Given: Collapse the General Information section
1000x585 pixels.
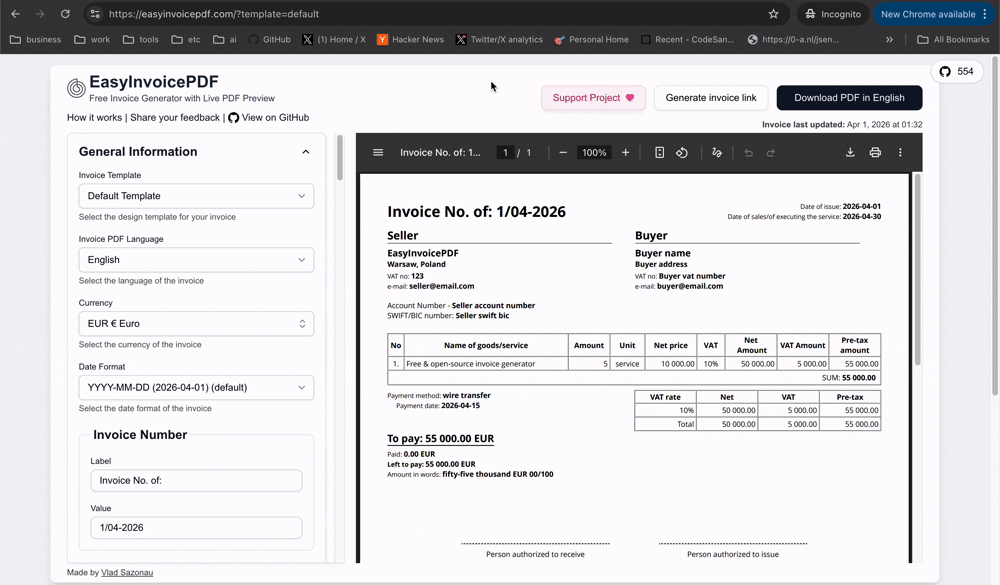Looking at the screenshot, I should (305, 152).
